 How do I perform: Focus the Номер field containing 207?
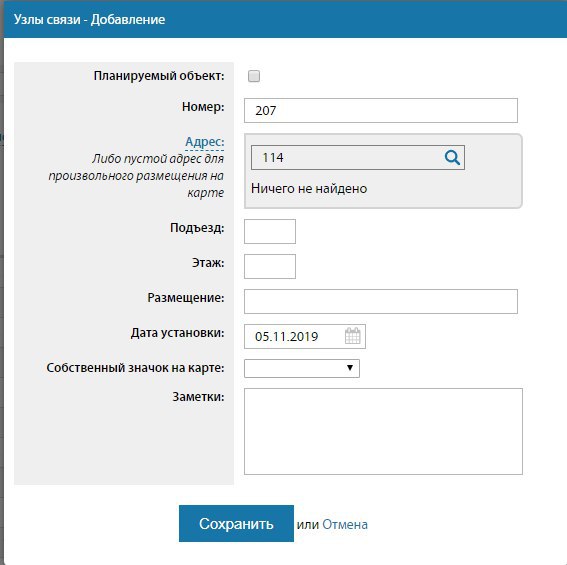[381, 110]
